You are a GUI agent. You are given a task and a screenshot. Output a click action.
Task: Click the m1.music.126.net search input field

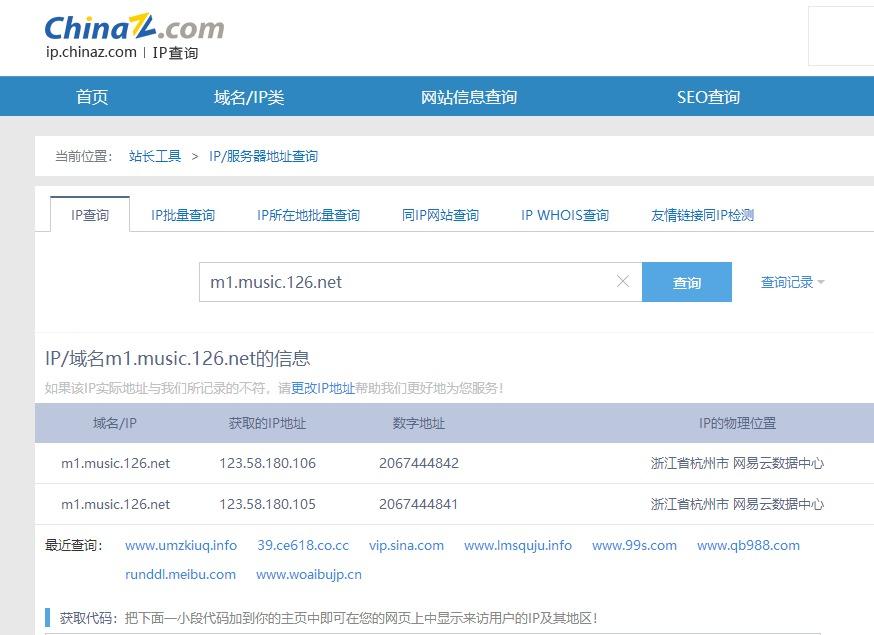420,282
